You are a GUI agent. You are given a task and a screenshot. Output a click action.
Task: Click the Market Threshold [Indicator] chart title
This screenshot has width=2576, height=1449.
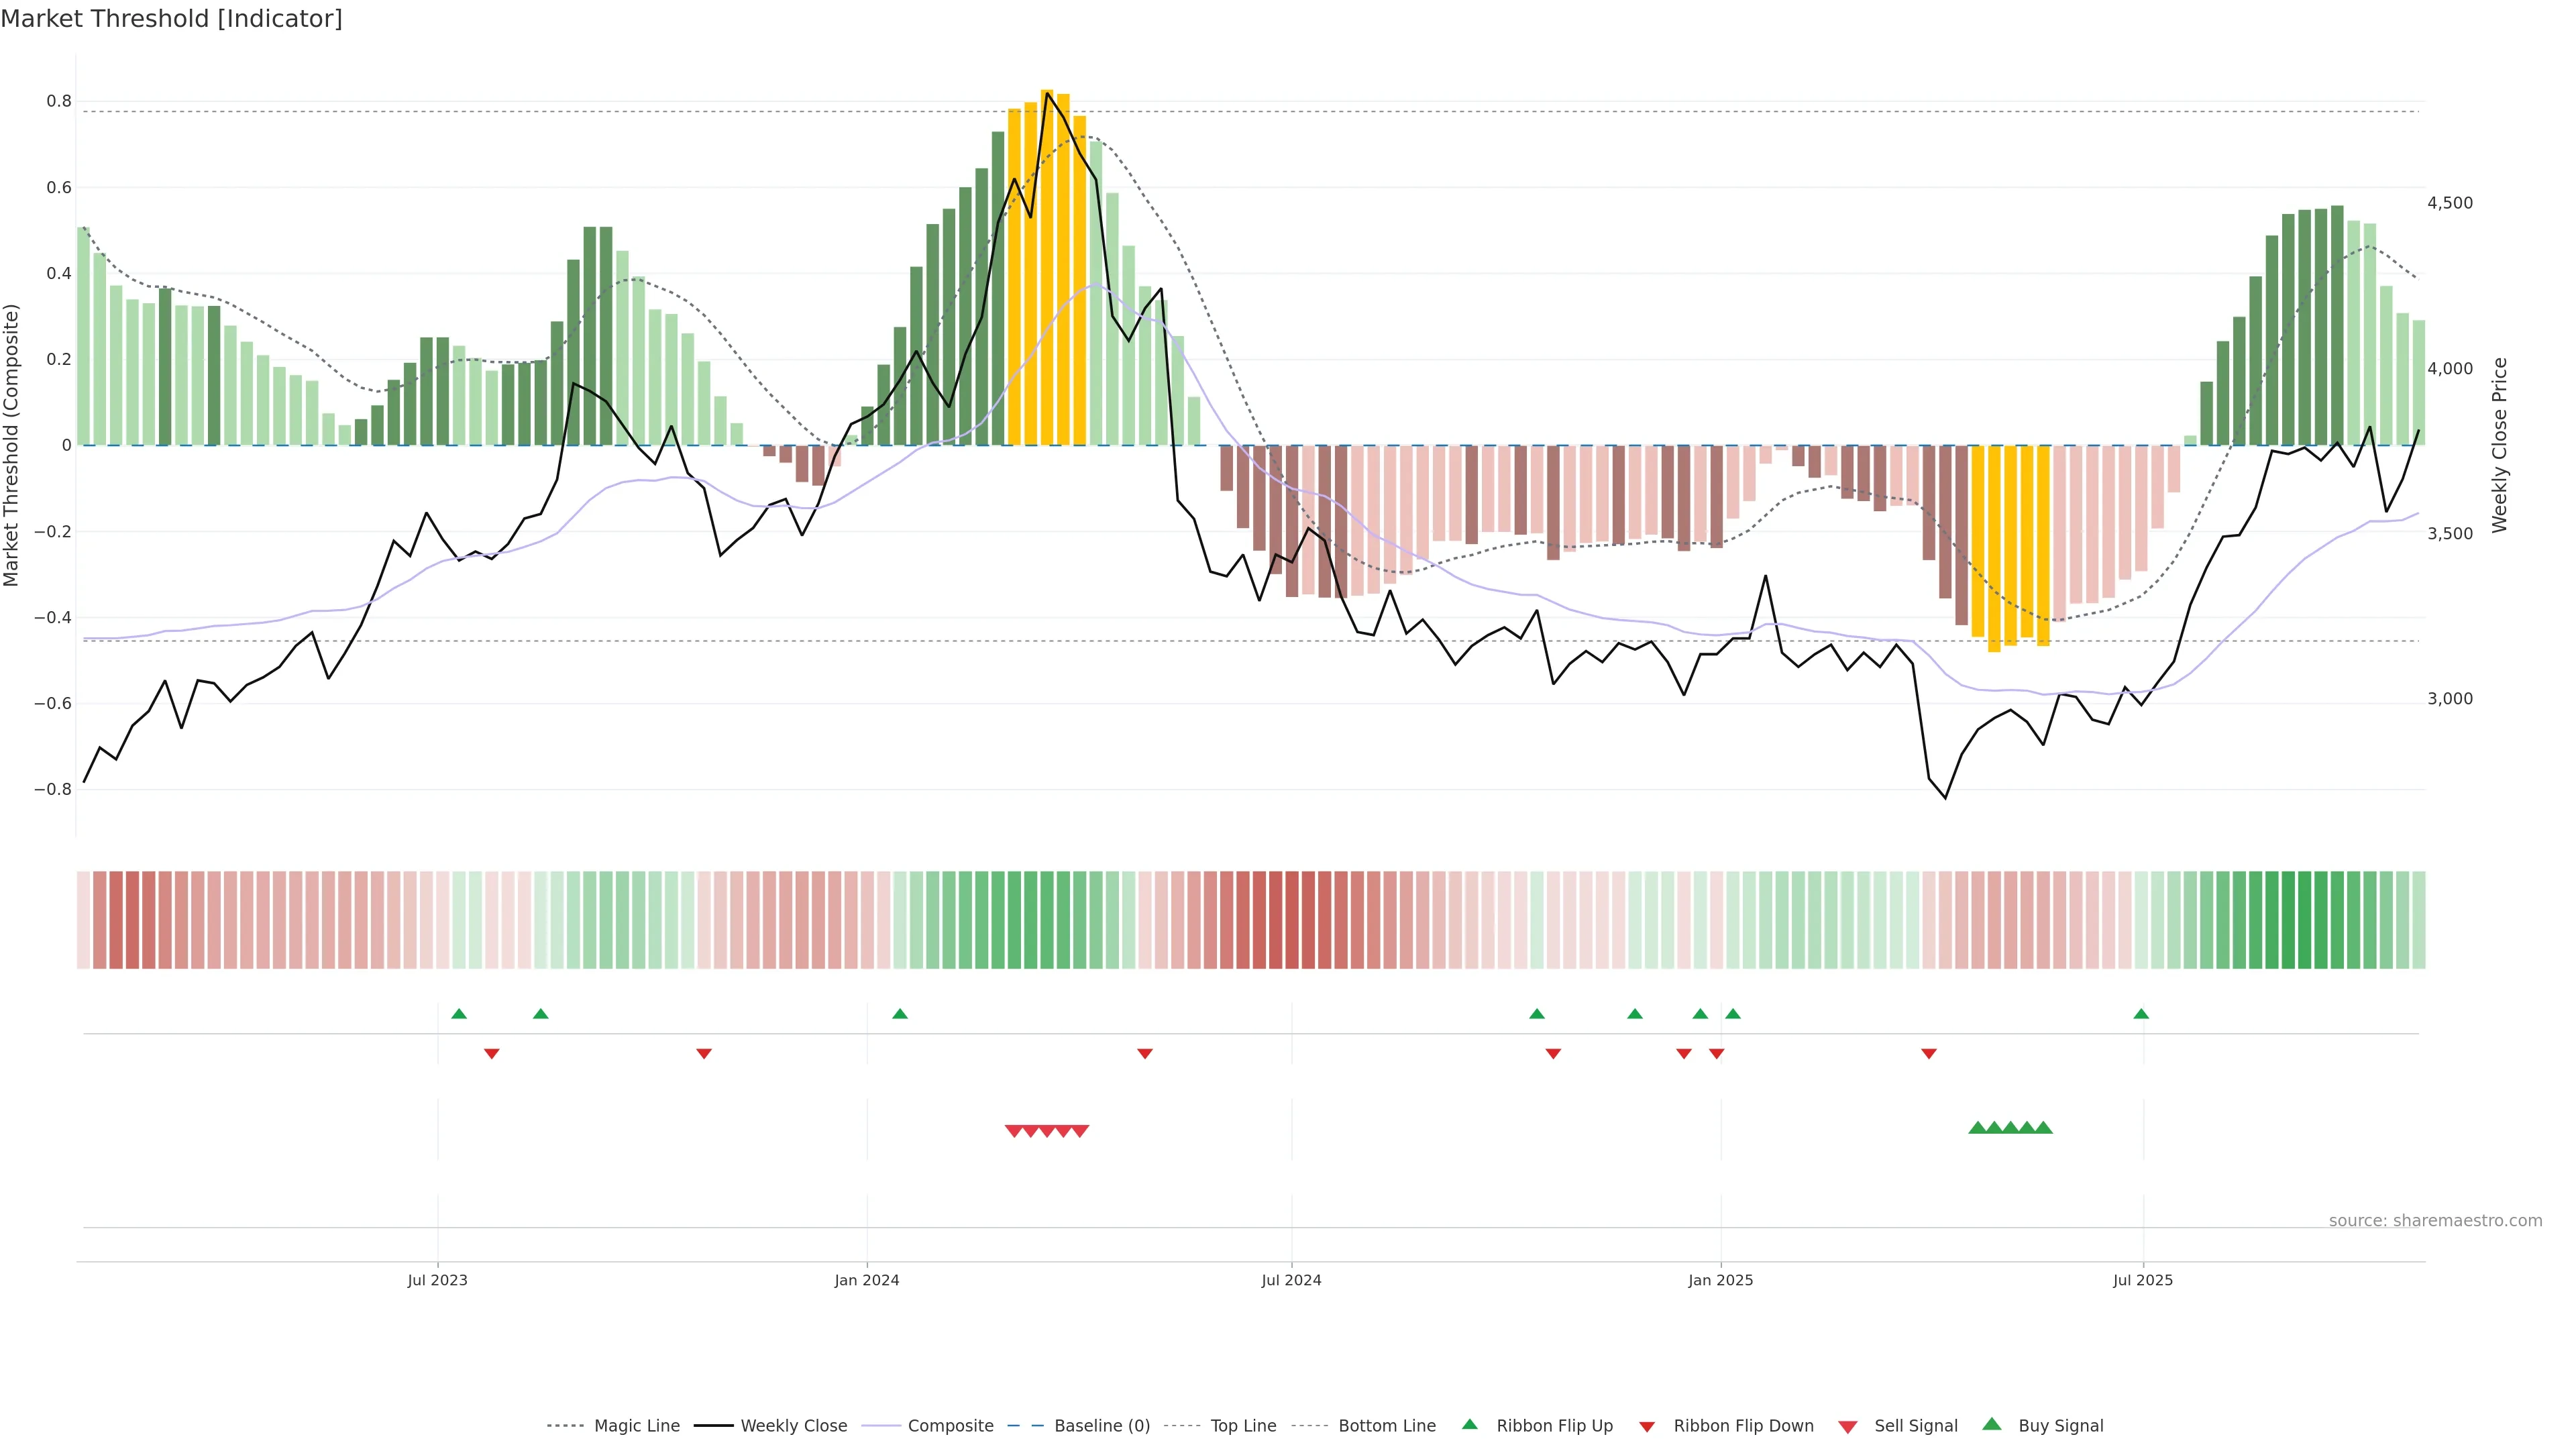click(x=171, y=19)
